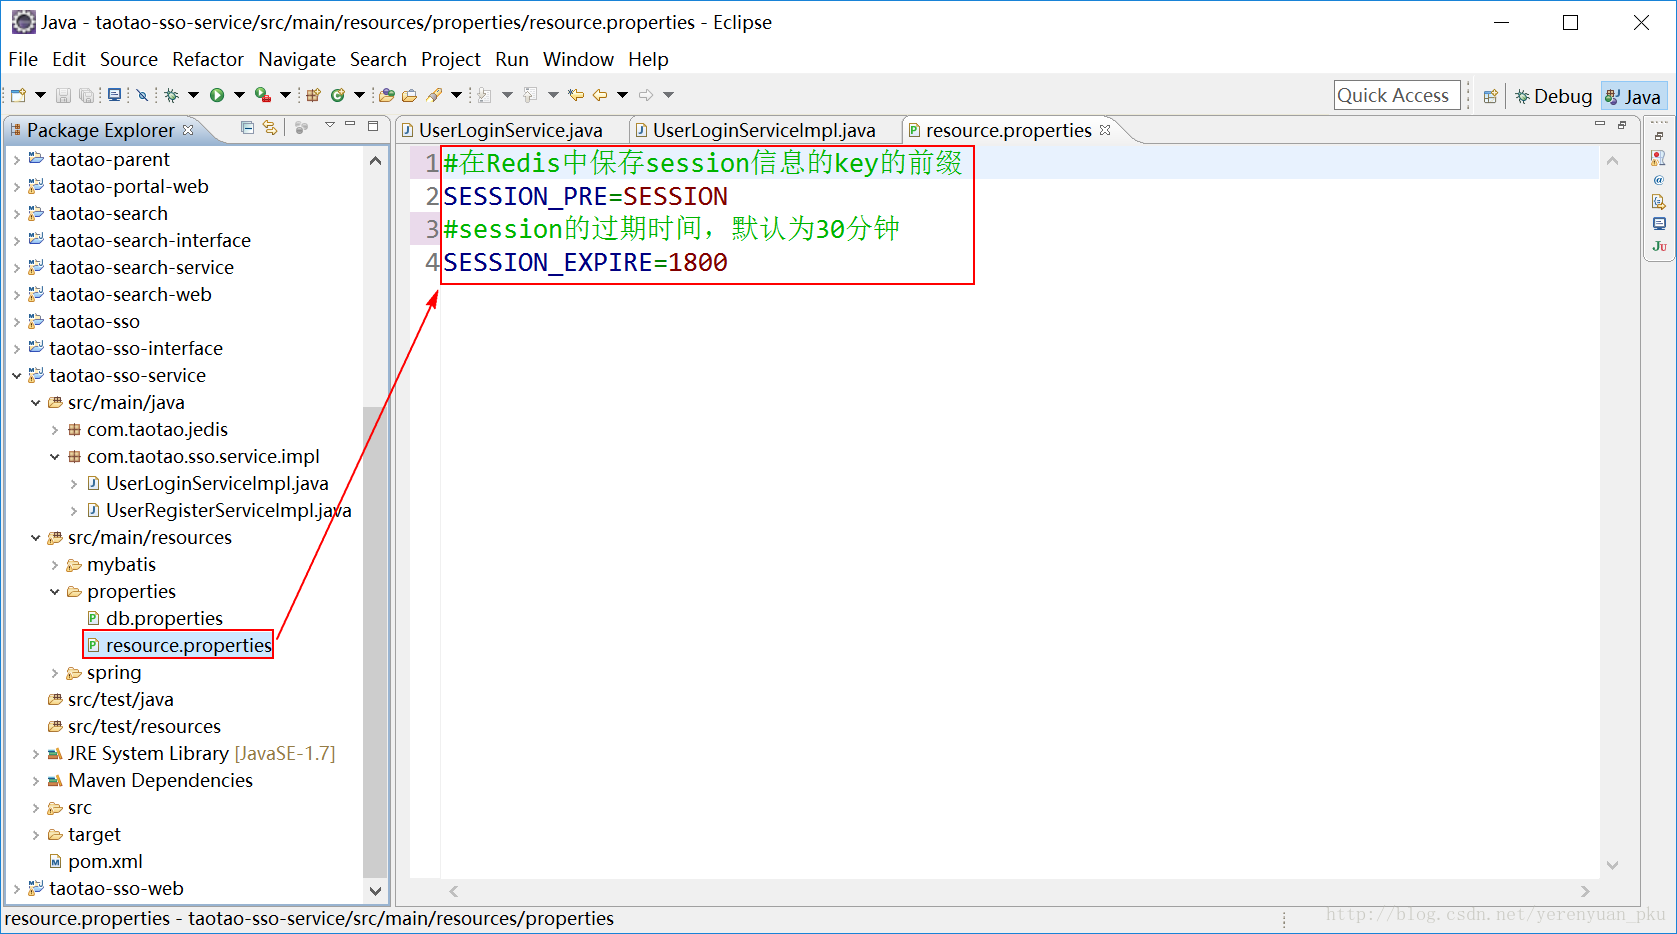The width and height of the screenshot is (1677, 934).
Task: Switch to the Java perspective
Action: tap(1633, 96)
